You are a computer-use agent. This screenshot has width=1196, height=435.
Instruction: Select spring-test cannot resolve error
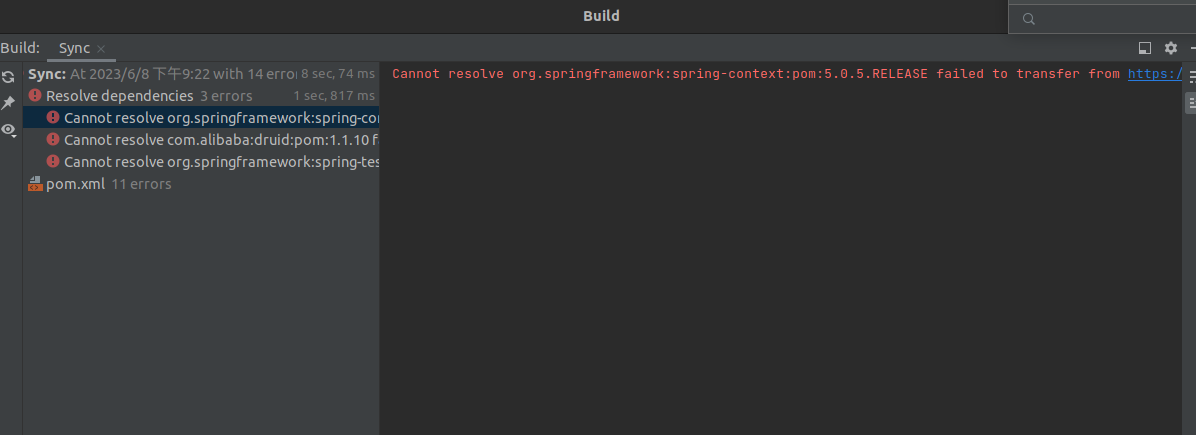coord(220,162)
